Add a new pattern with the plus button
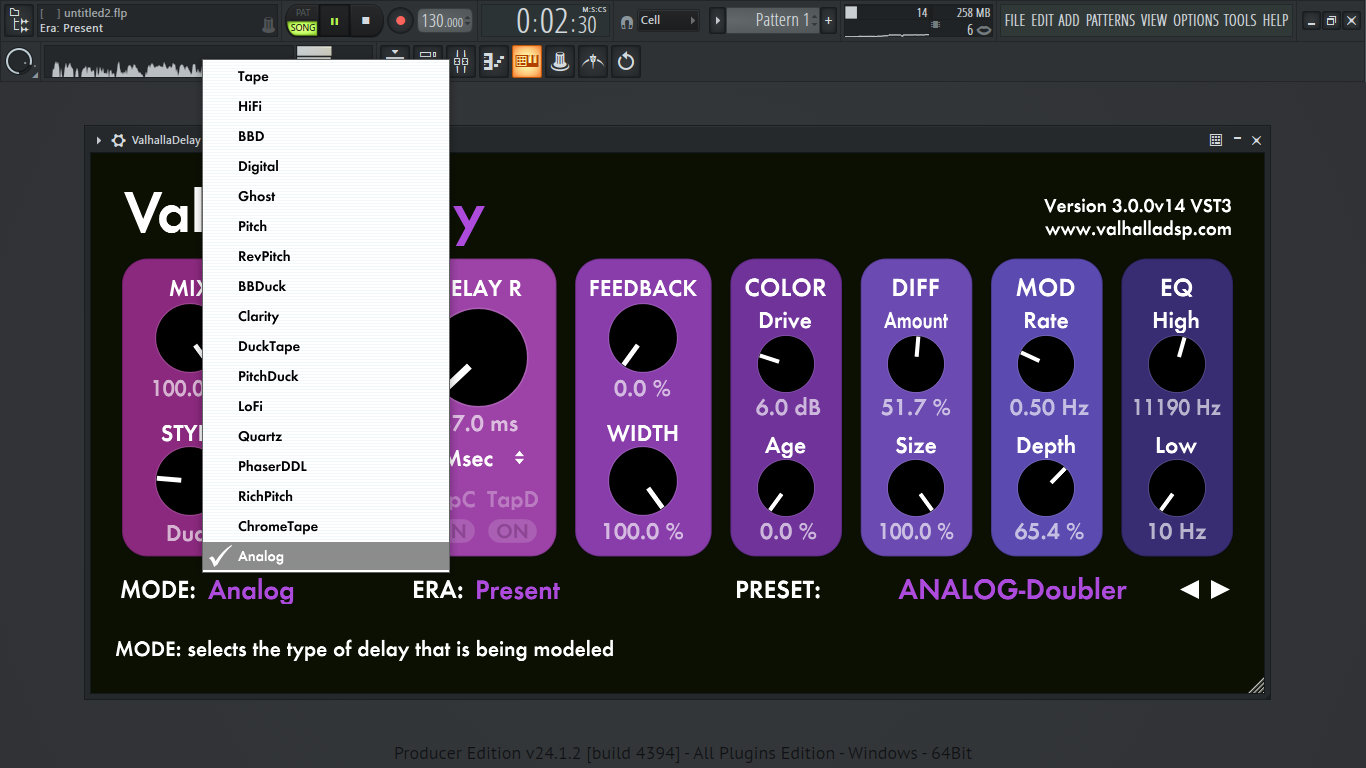 [x=829, y=20]
